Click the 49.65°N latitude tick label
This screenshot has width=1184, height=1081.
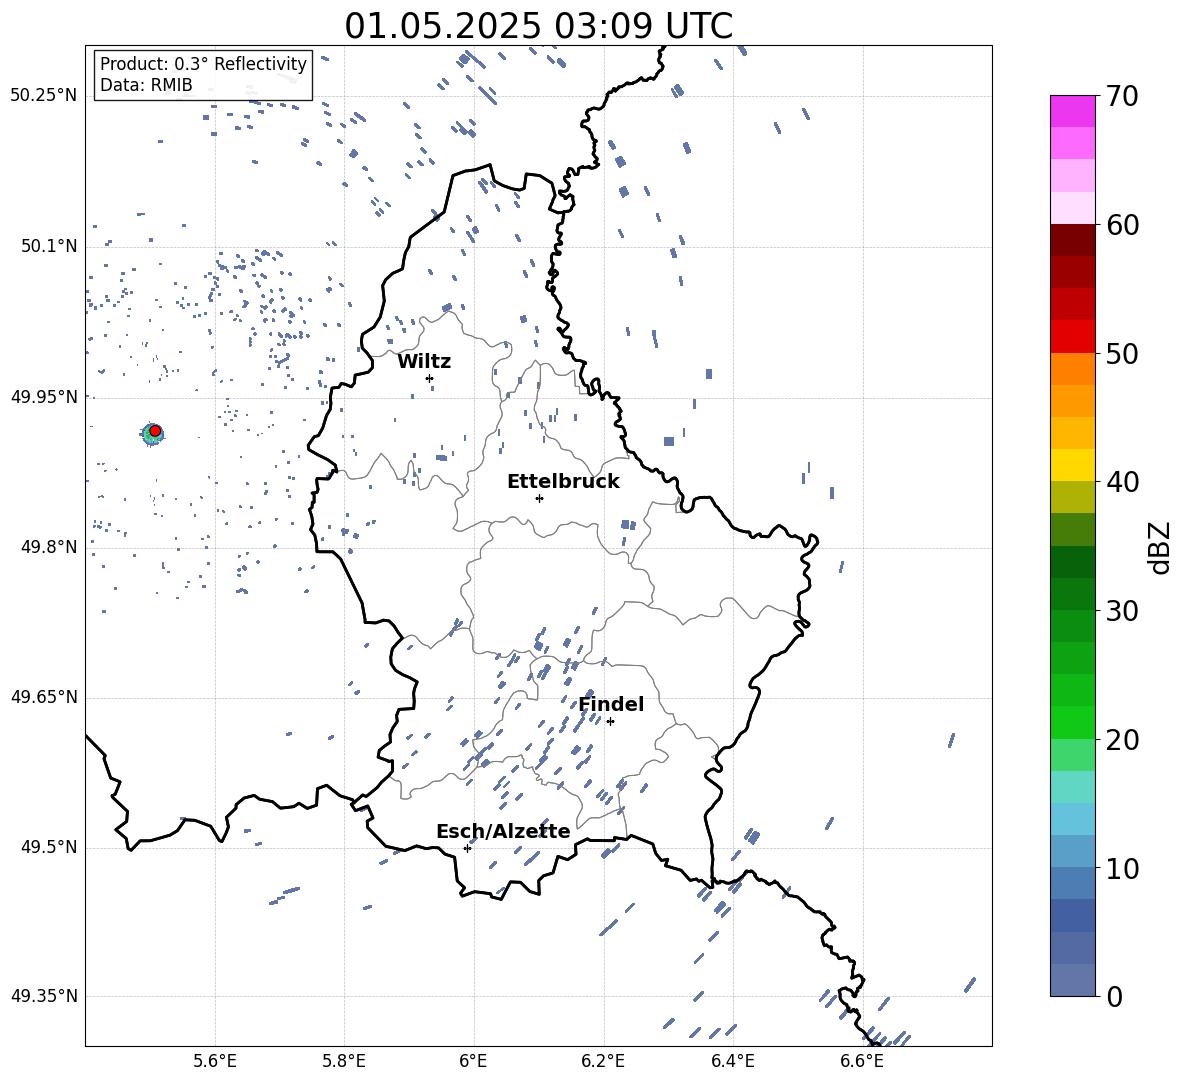pyautogui.click(x=44, y=697)
